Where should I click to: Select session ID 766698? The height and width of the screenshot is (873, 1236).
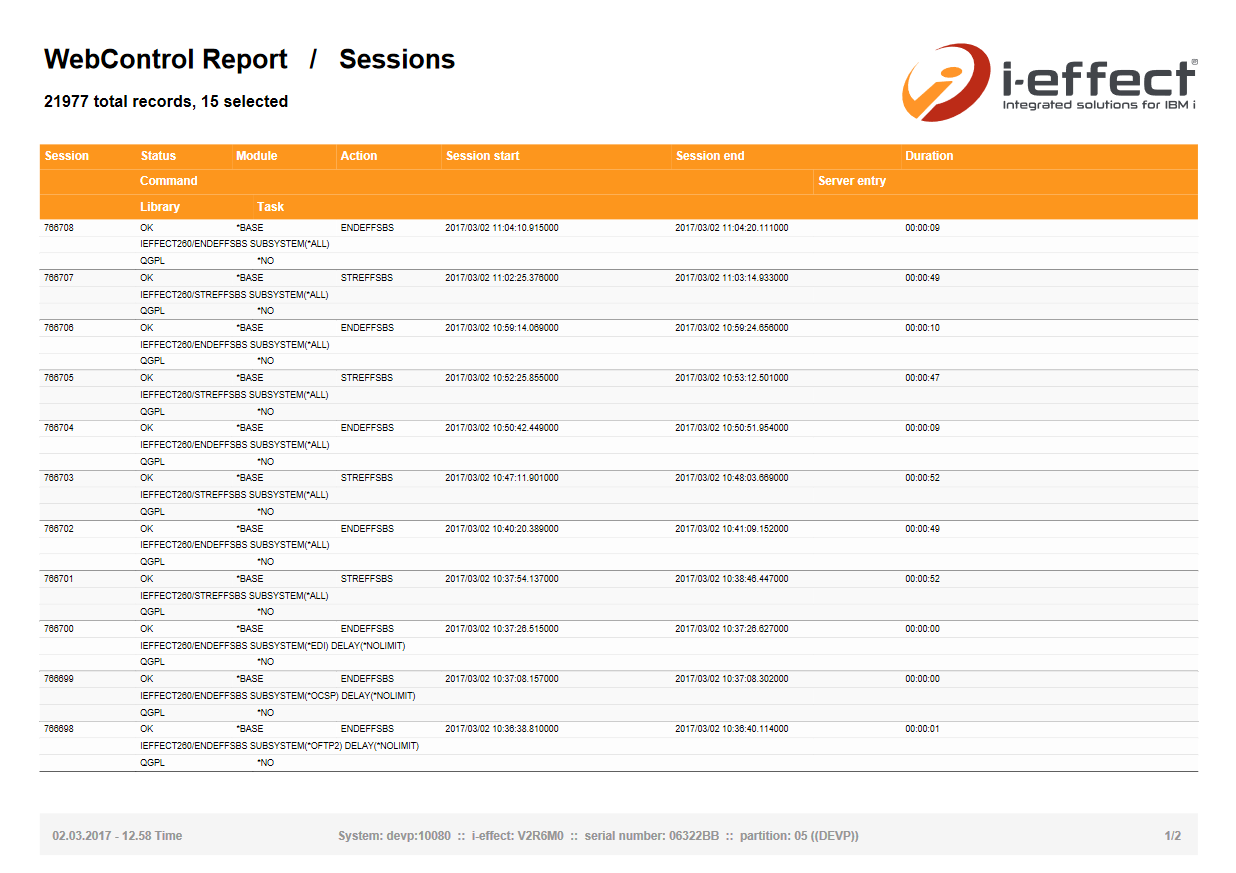pos(59,729)
